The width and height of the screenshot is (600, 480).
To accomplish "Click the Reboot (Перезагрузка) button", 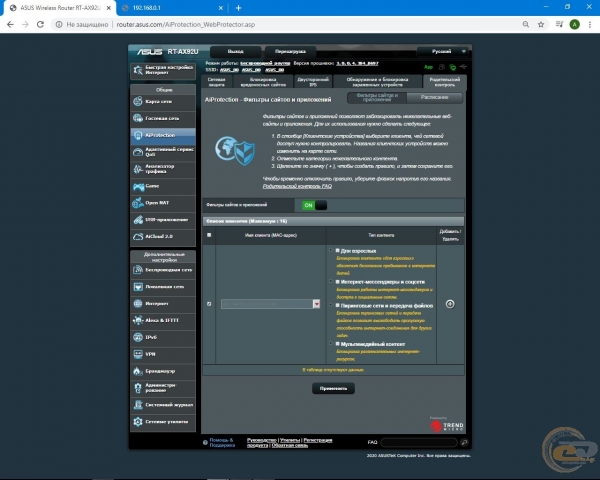I will click(290, 51).
